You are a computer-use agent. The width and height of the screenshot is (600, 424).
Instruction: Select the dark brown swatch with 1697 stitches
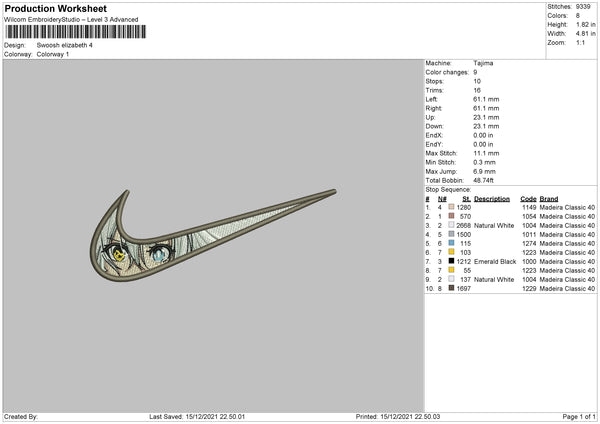coord(451,288)
